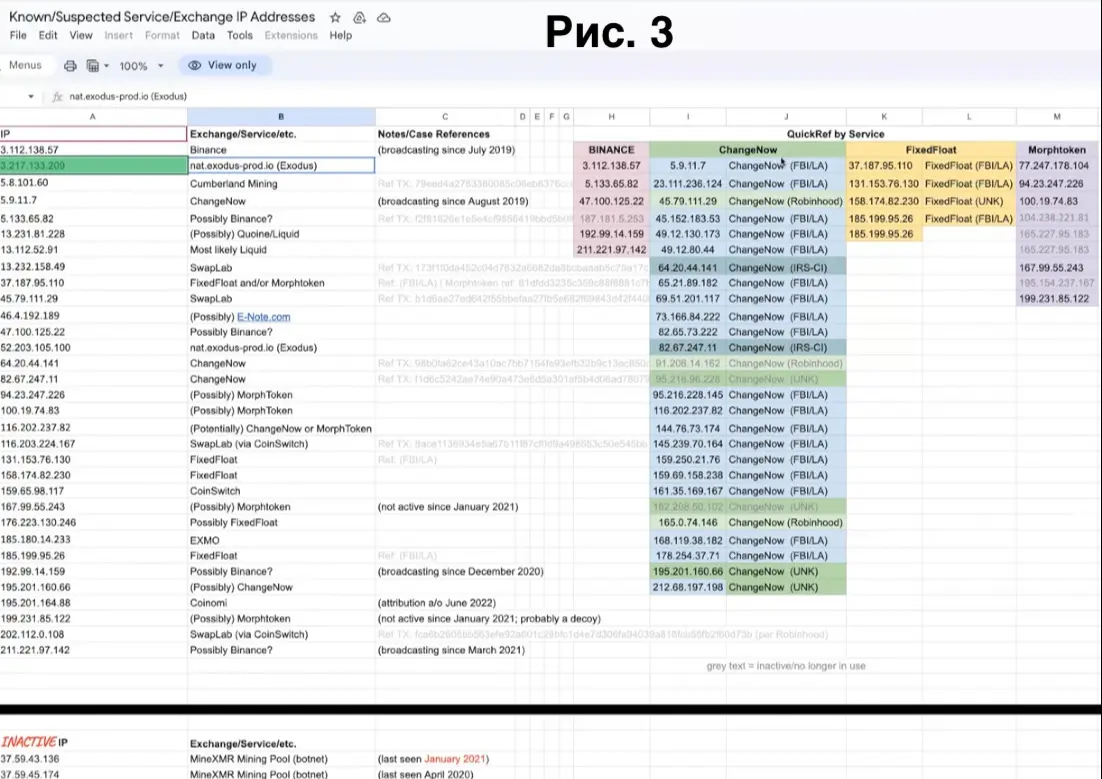The height and width of the screenshot is (779, 1102).
Task: Click the green ChangeNow header cell
Action: click(x=748, y=150)
